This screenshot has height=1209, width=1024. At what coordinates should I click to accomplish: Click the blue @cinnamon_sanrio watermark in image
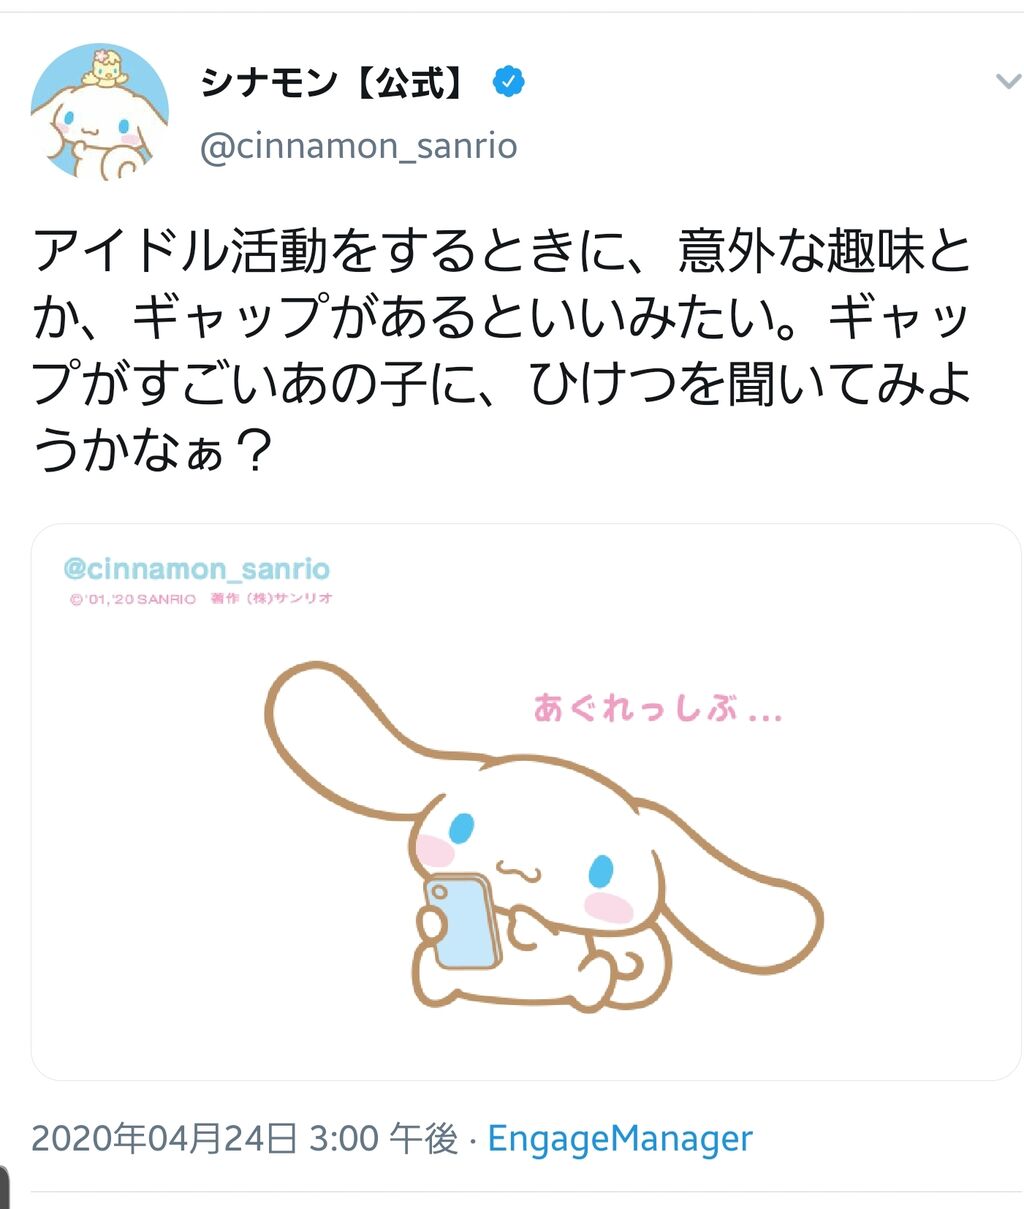coord(196,569)
